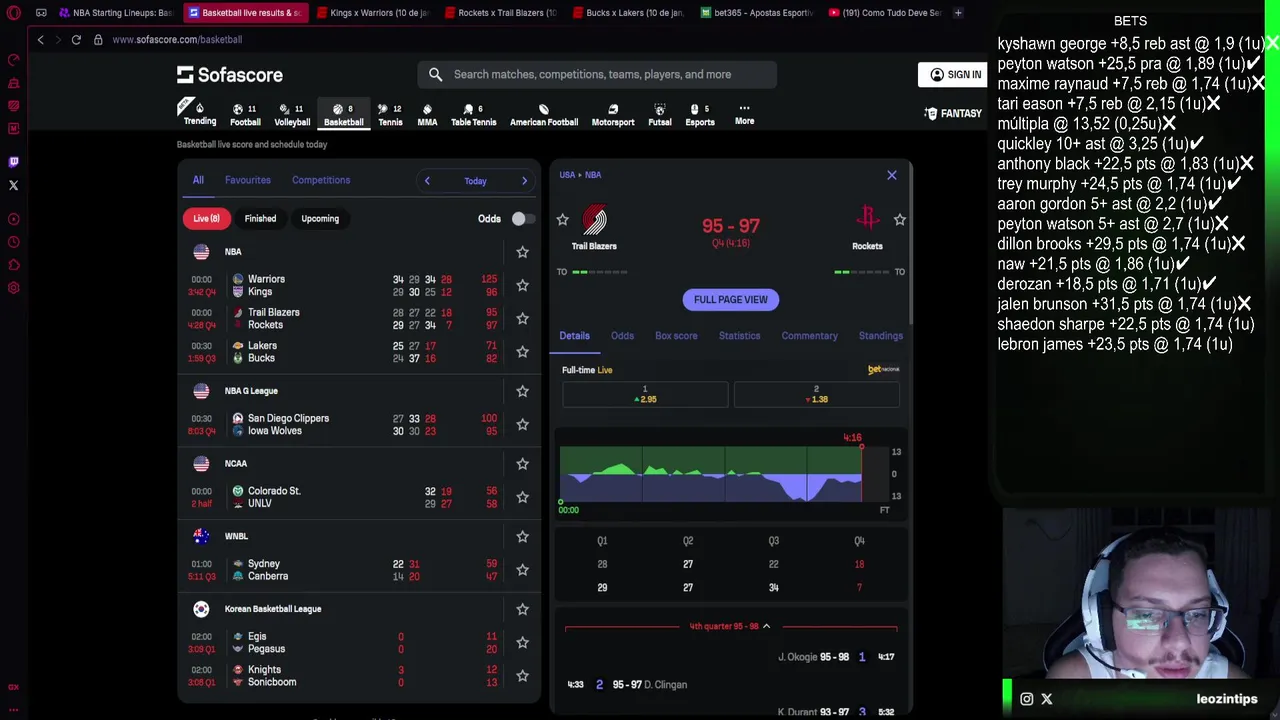Favourite the NBA G League star
This screenshot has height=720, width=1280.
tap(522, 391)
